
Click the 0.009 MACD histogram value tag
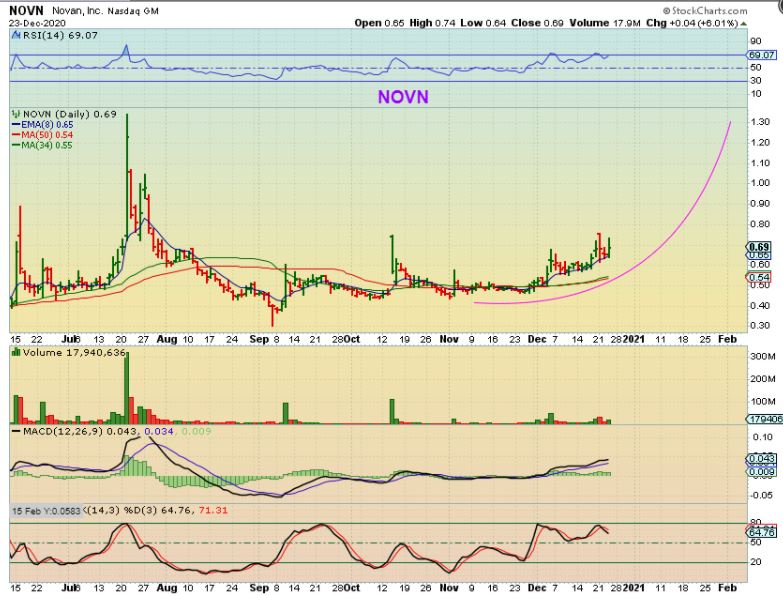762,472
